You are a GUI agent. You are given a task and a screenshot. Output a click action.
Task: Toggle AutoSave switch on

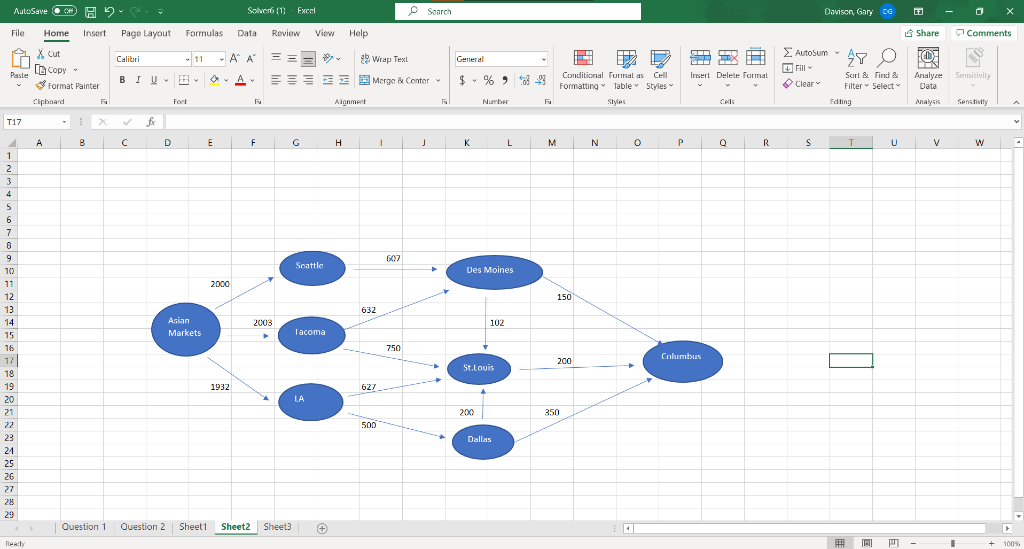[65, 11]
